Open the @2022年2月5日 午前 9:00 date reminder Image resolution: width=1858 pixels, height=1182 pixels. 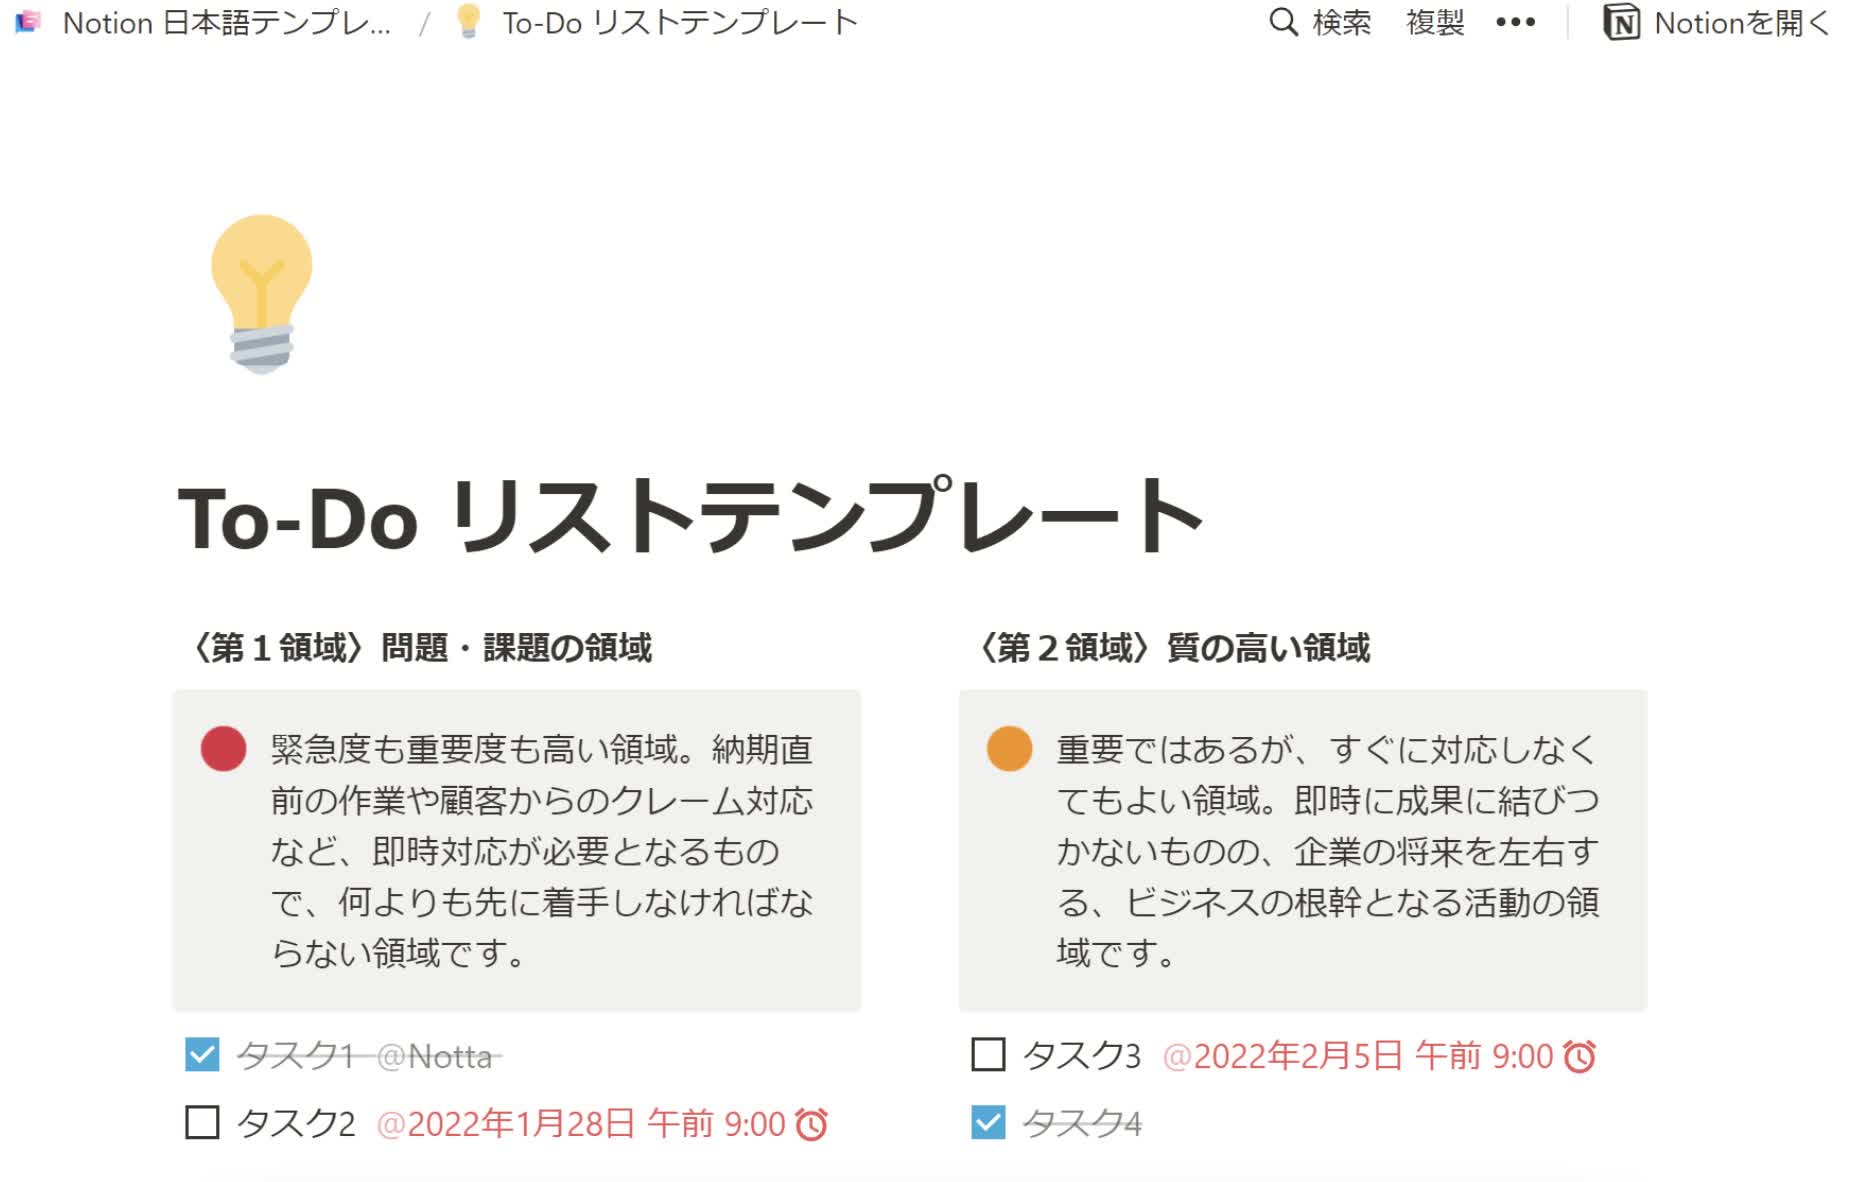[1379, 1056]
